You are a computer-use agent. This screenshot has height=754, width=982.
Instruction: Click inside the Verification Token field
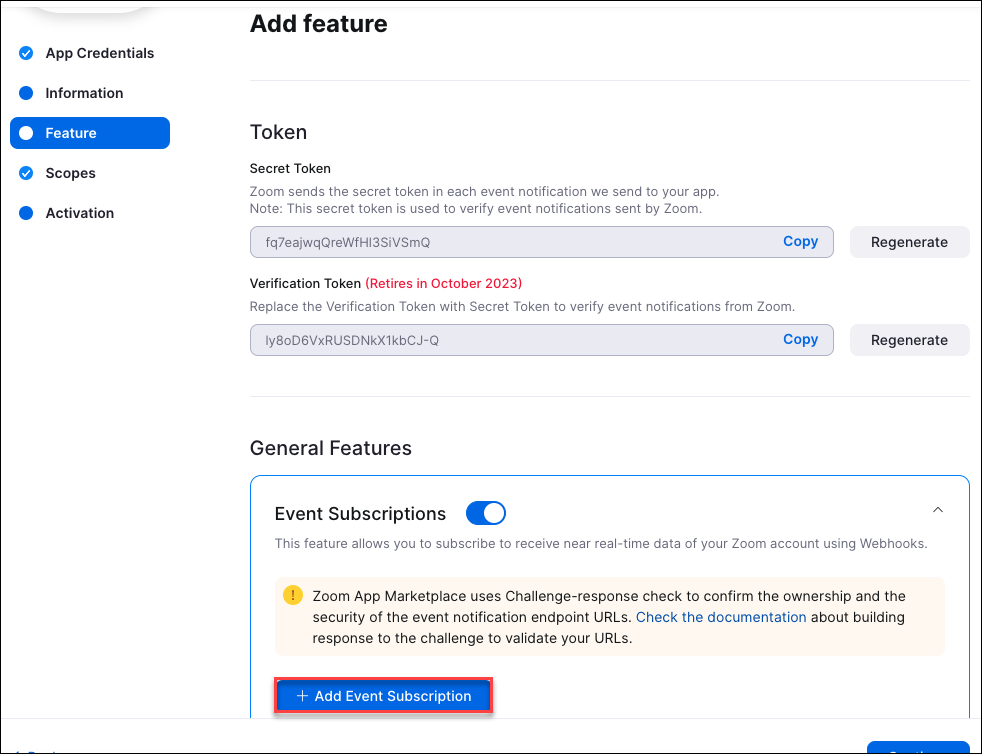pyautogui.click(x=500, y=340)
